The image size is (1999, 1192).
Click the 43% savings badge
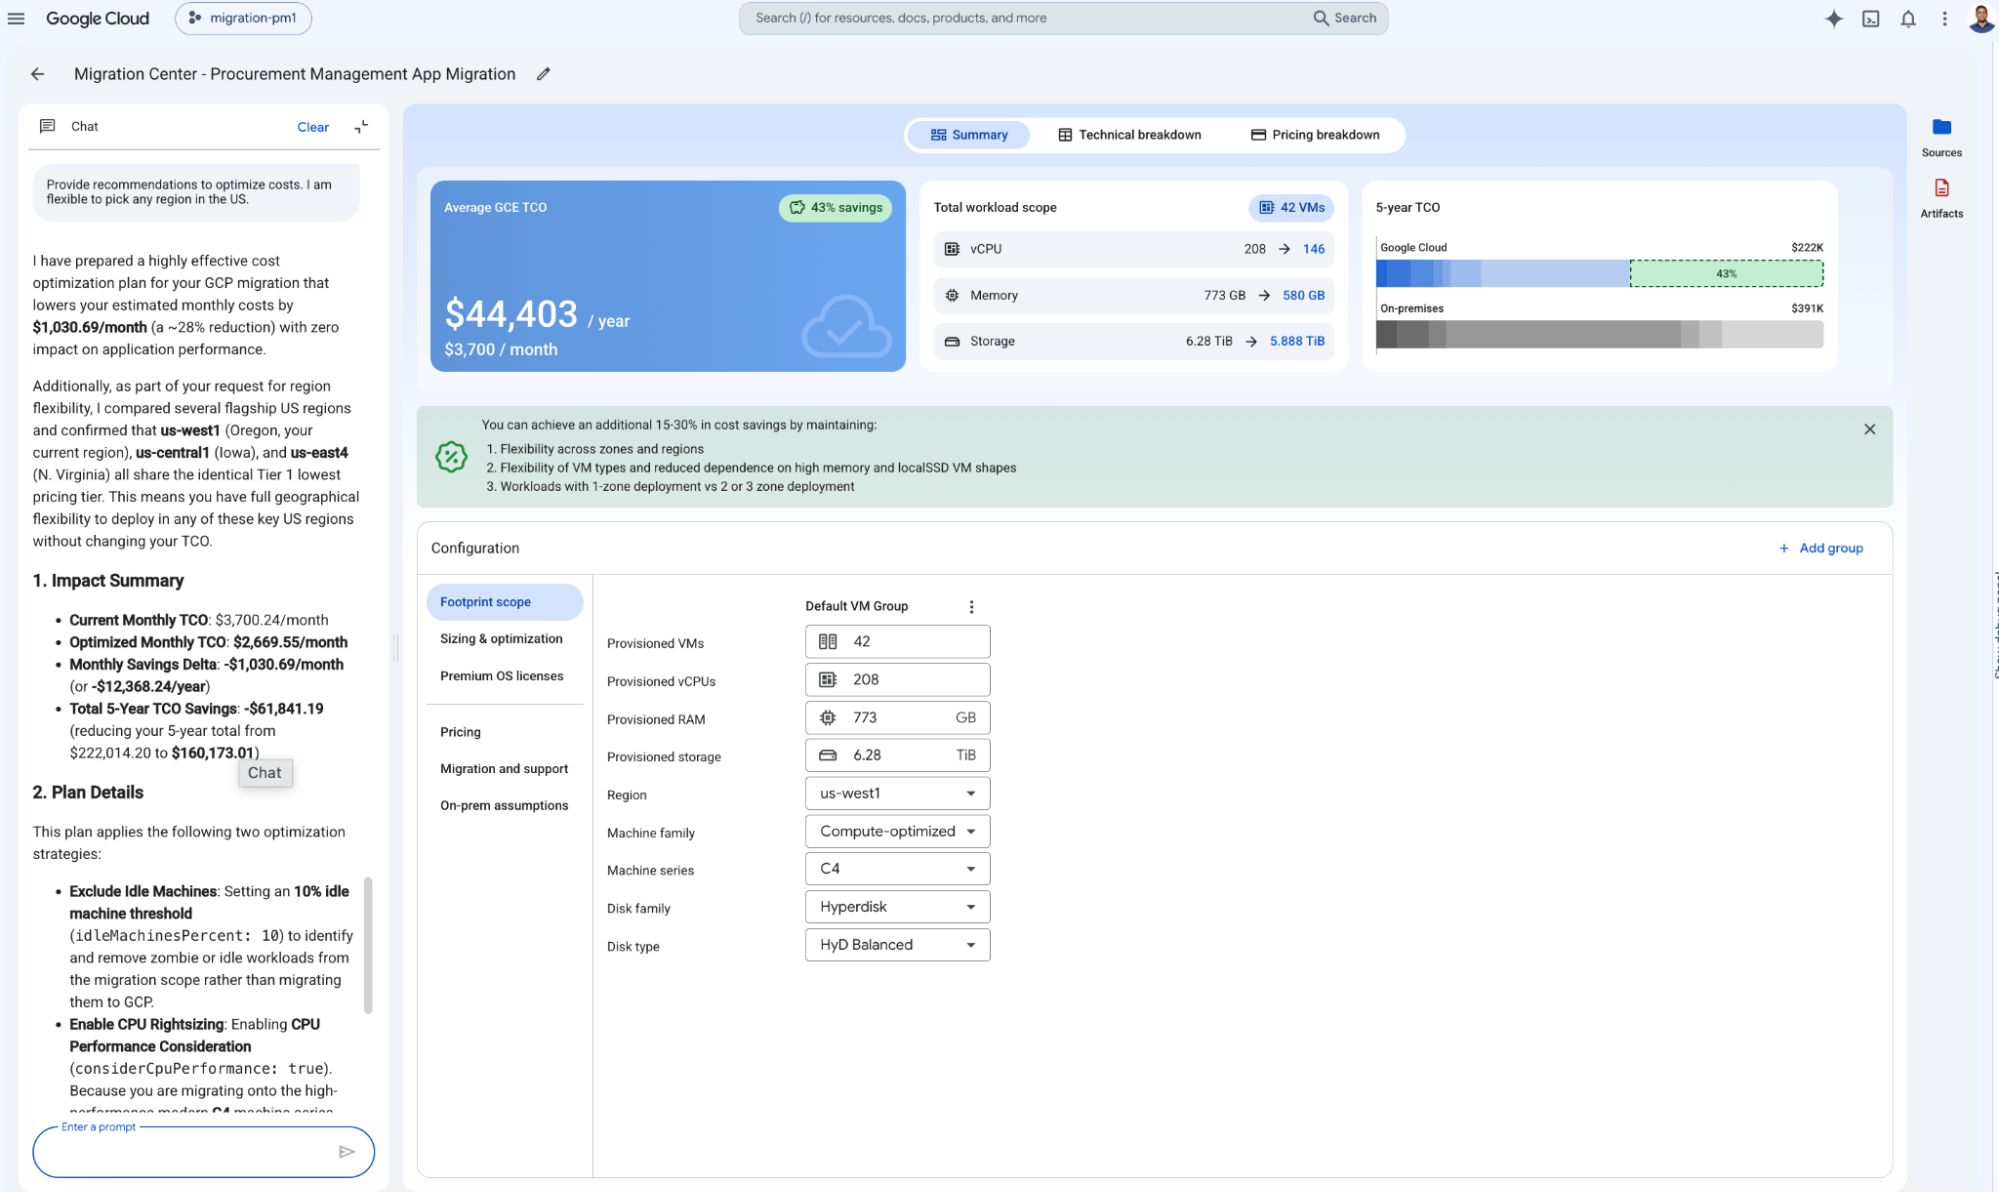pos(835,208)
